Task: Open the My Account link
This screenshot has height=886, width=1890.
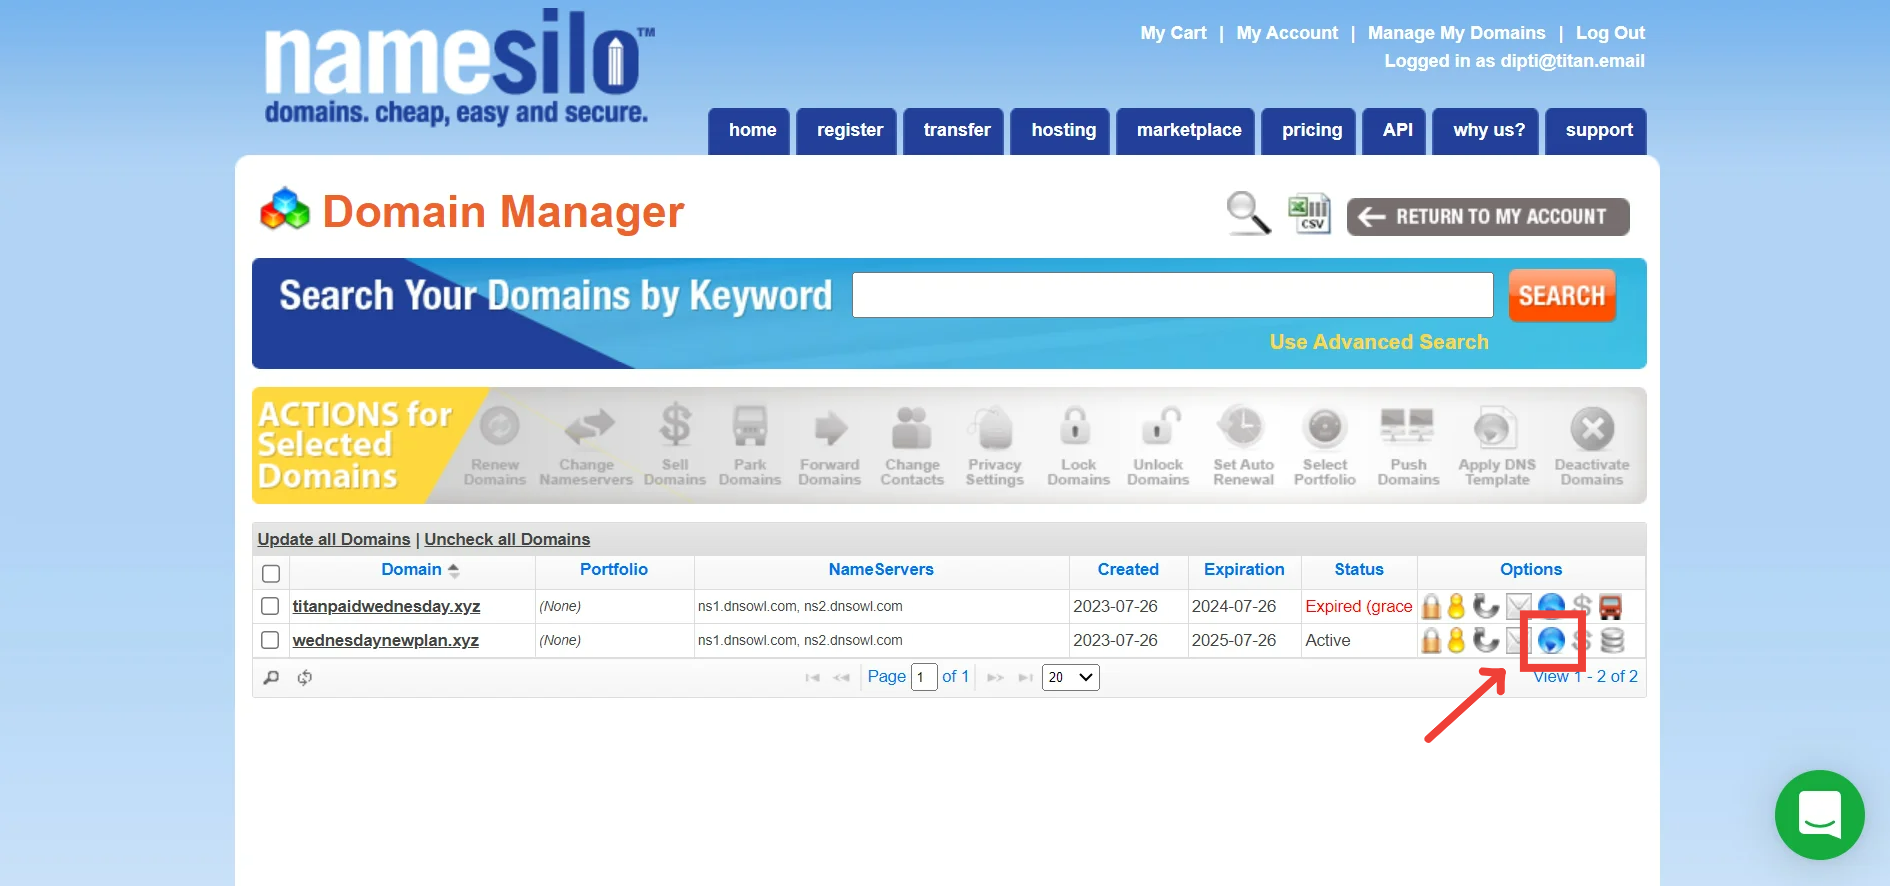Action: 1287,33
